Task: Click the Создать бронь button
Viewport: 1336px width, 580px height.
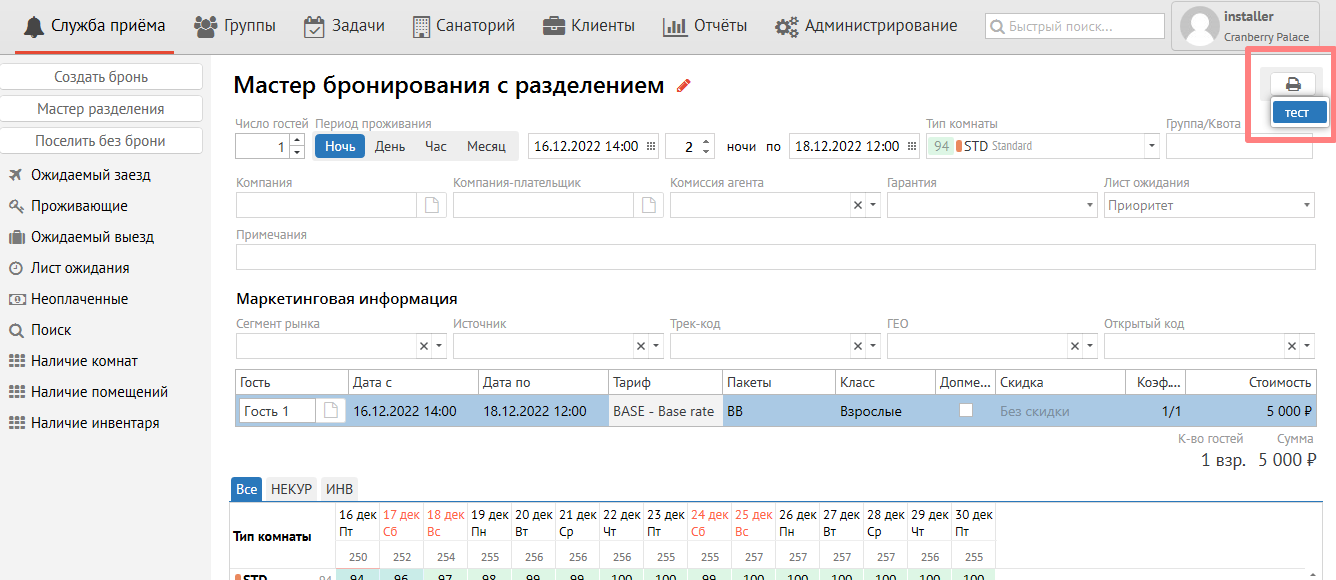Action: [x=101, y=77]
